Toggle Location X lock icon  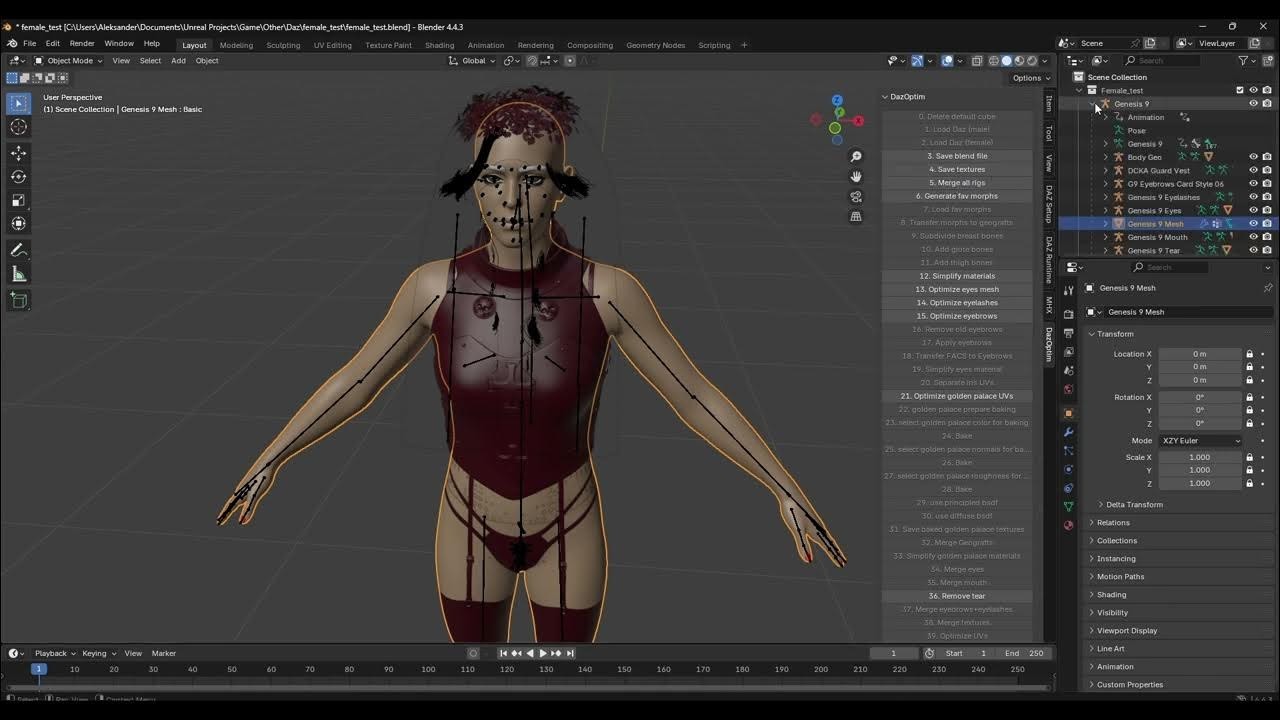tap(1249, 354)
